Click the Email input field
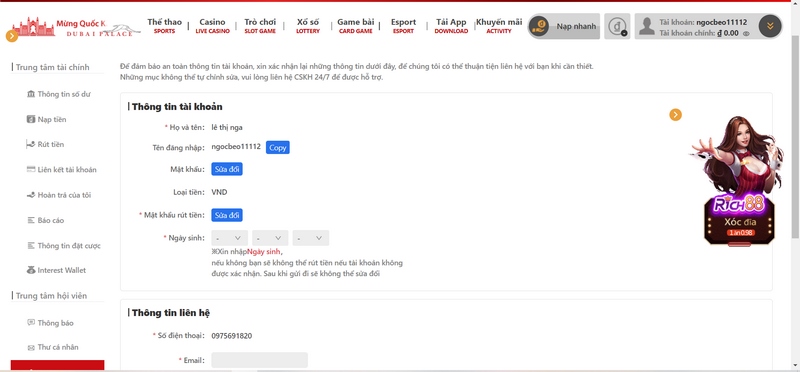Viewport: 800px width, 372px height. click(260, 360)
